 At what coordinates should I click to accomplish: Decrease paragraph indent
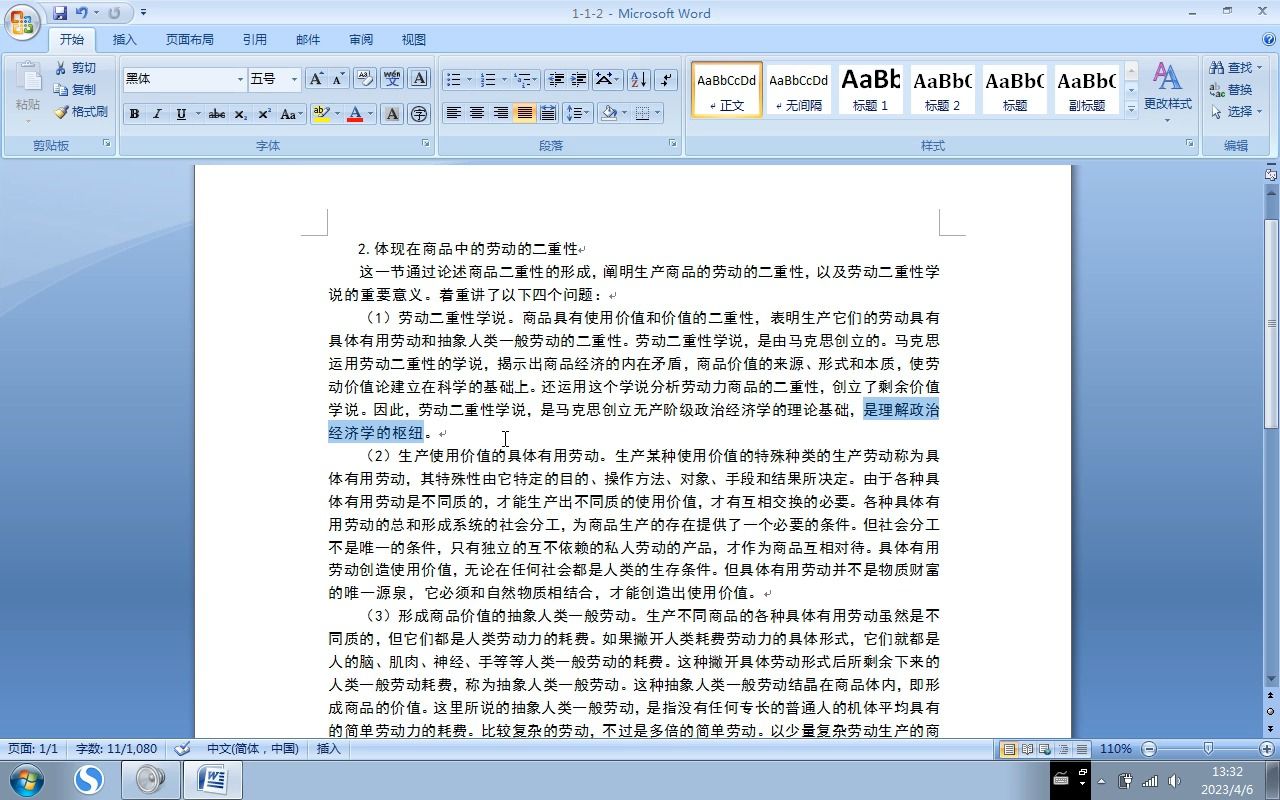556,79
